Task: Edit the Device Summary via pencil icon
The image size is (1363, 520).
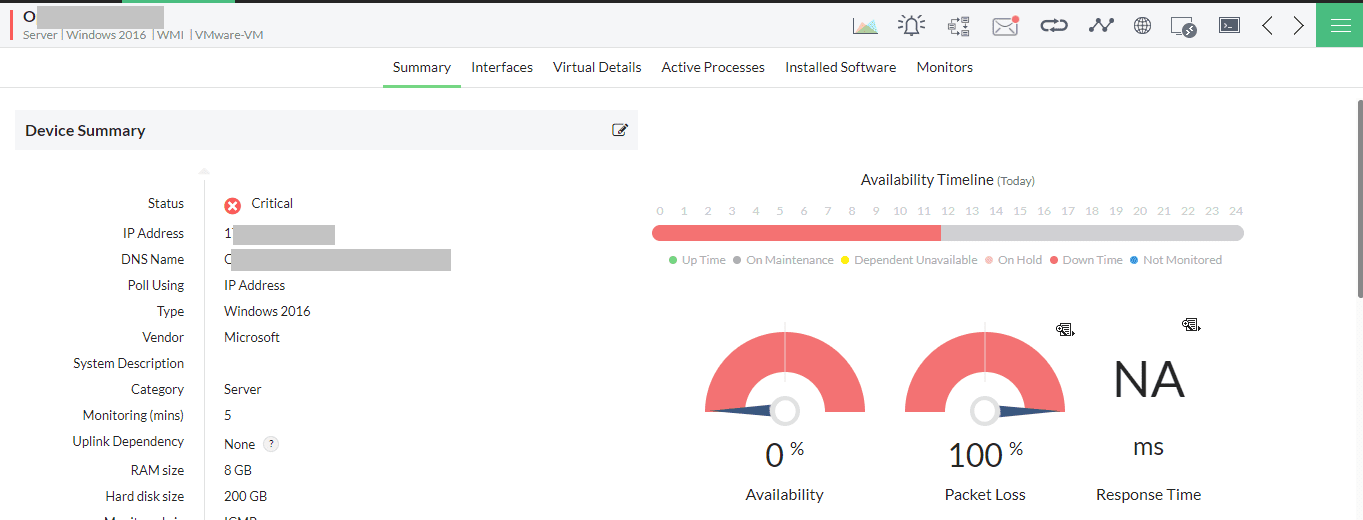Action: coord(620,130)
